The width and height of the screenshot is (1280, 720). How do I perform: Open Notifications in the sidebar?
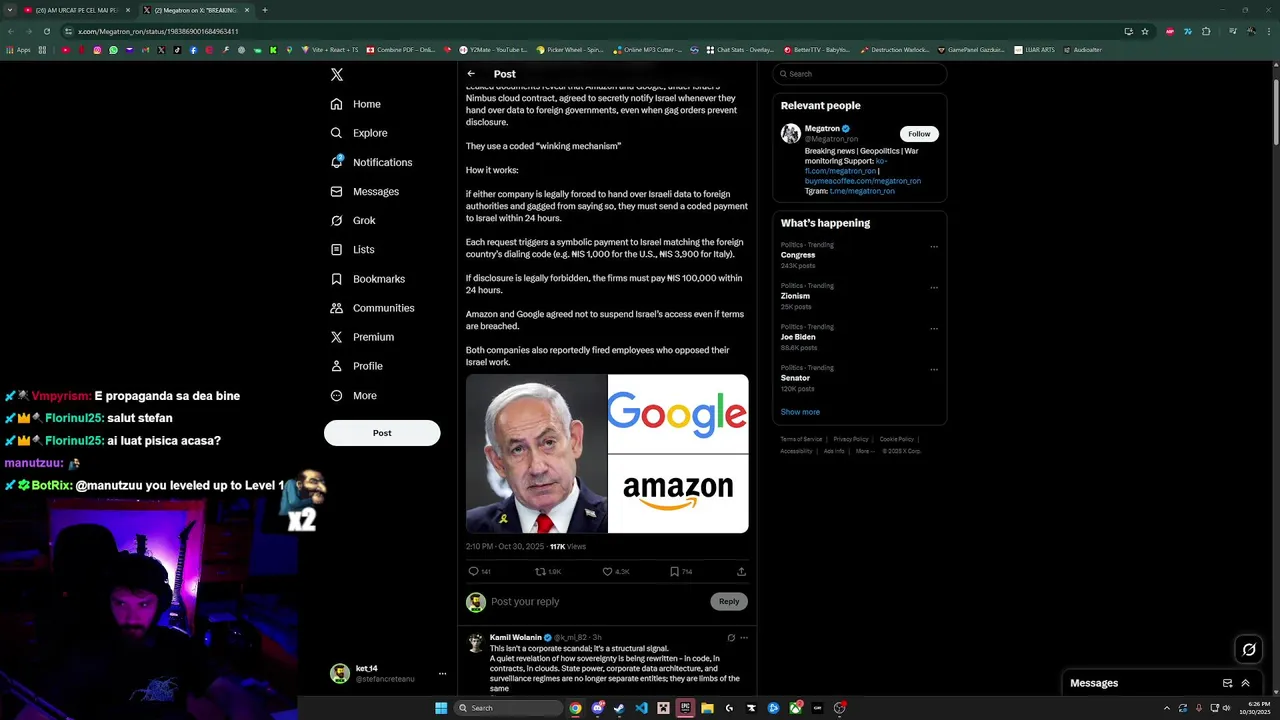pos(371,162)
